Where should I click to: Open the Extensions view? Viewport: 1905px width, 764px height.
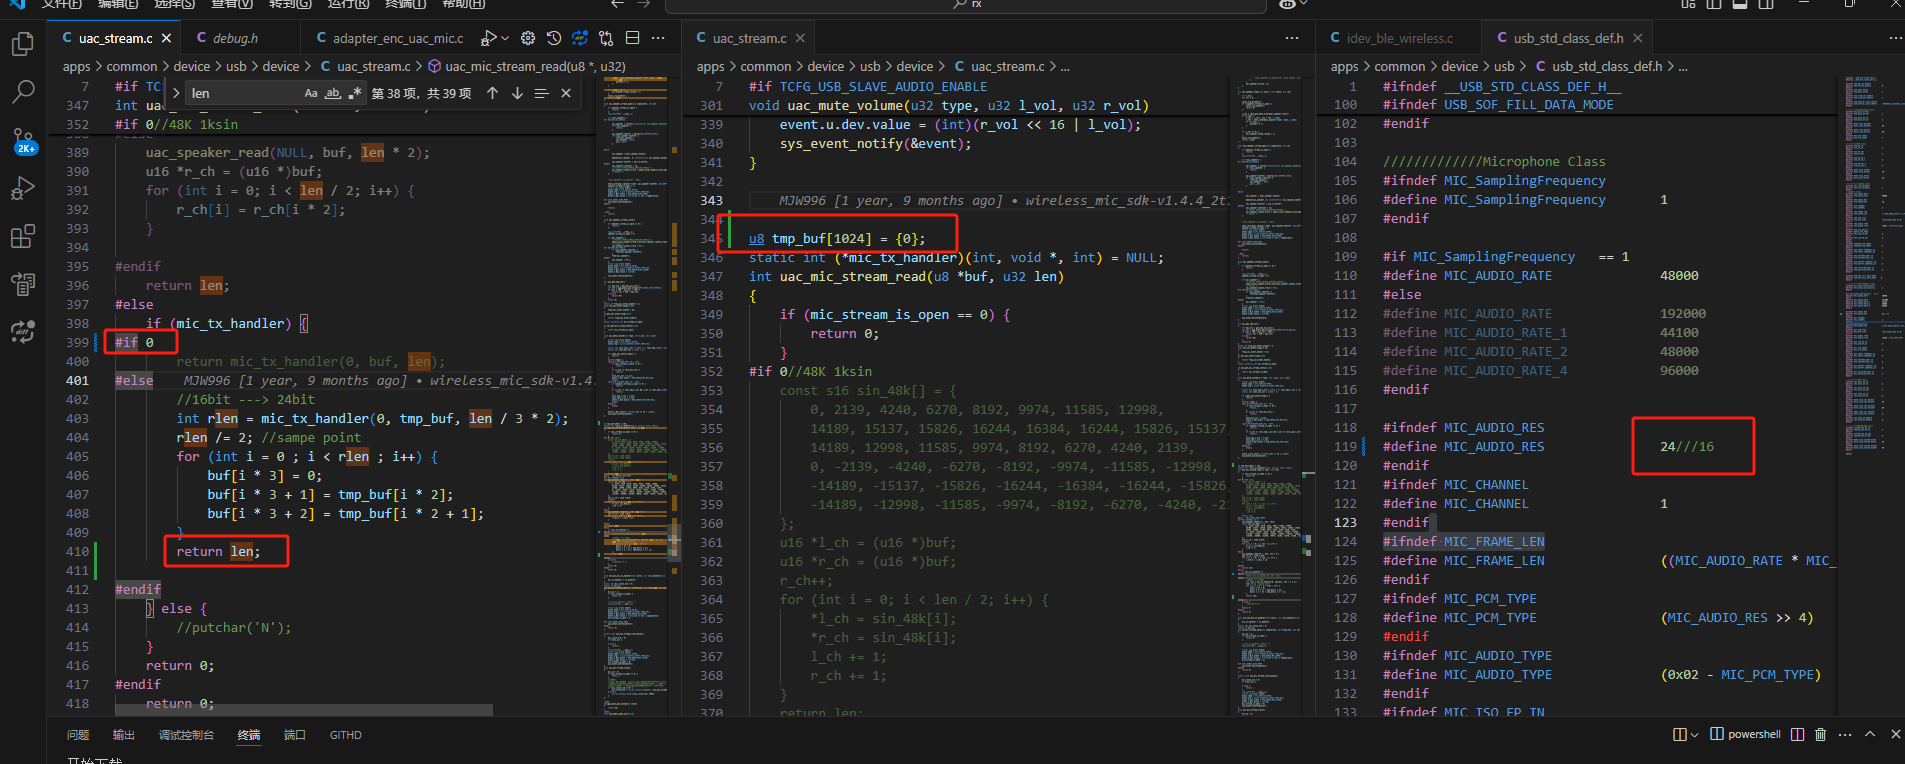[22, 236]
